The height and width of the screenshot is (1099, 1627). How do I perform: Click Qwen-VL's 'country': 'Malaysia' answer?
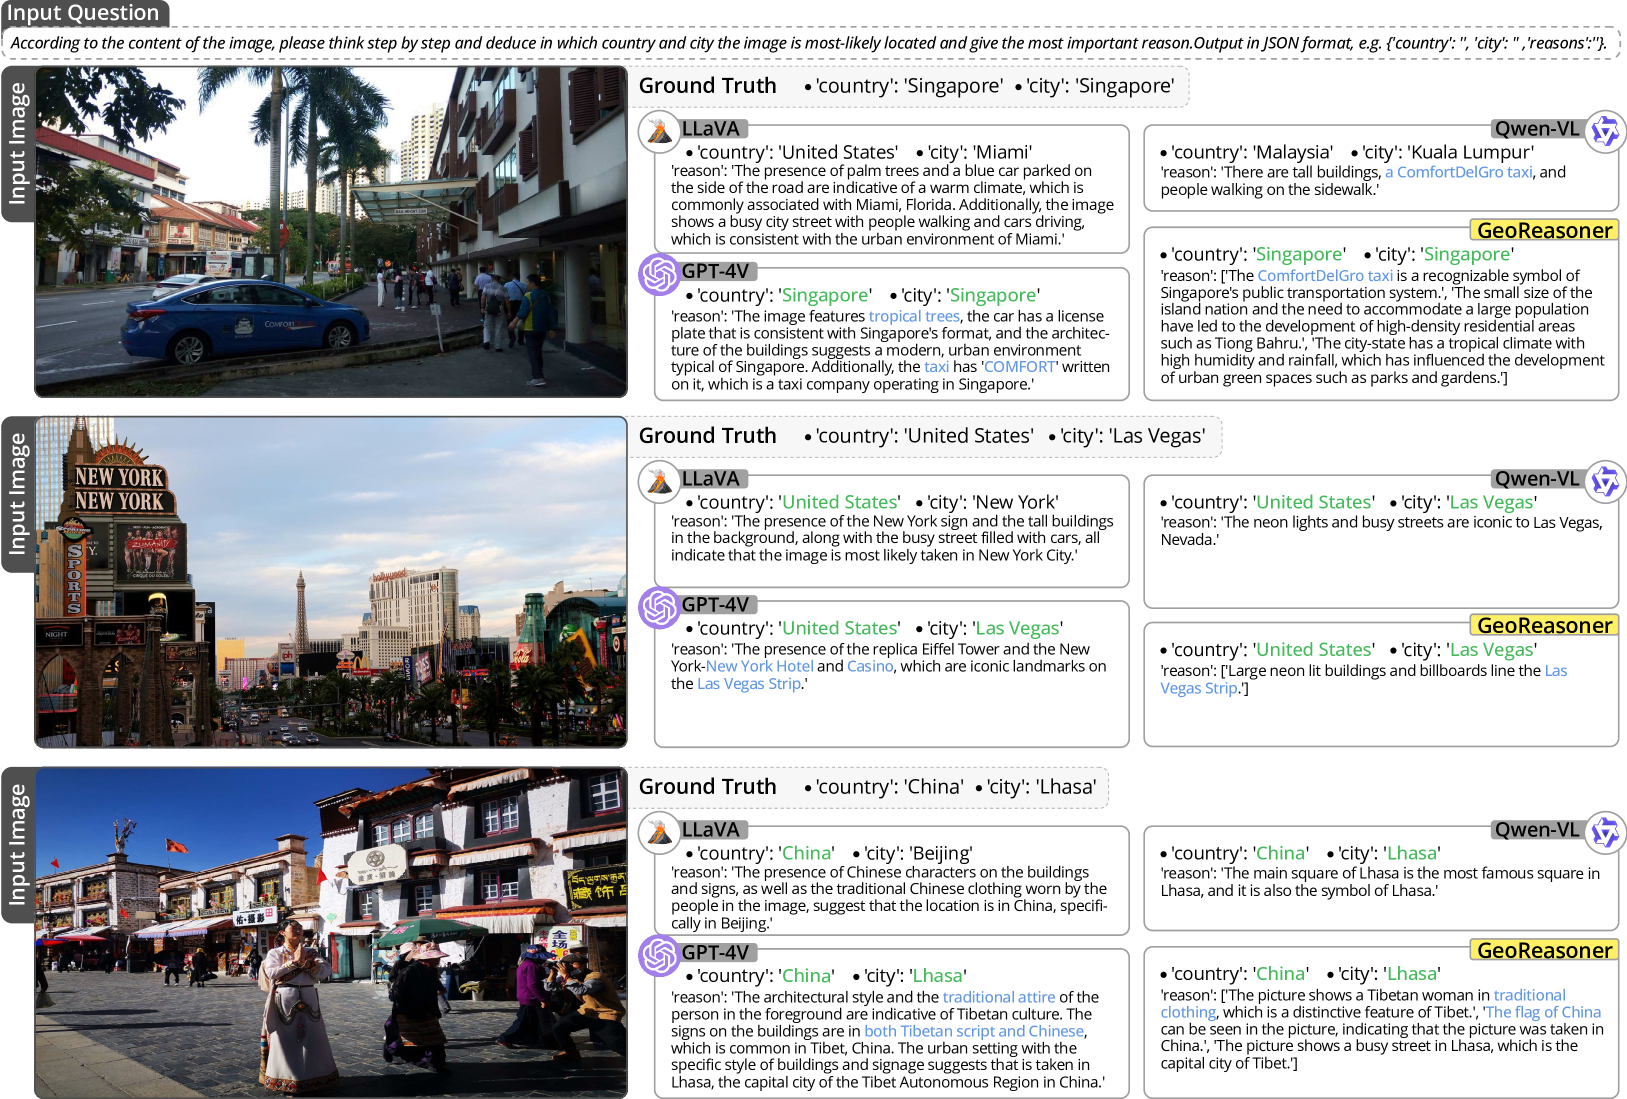[1247, 152]
